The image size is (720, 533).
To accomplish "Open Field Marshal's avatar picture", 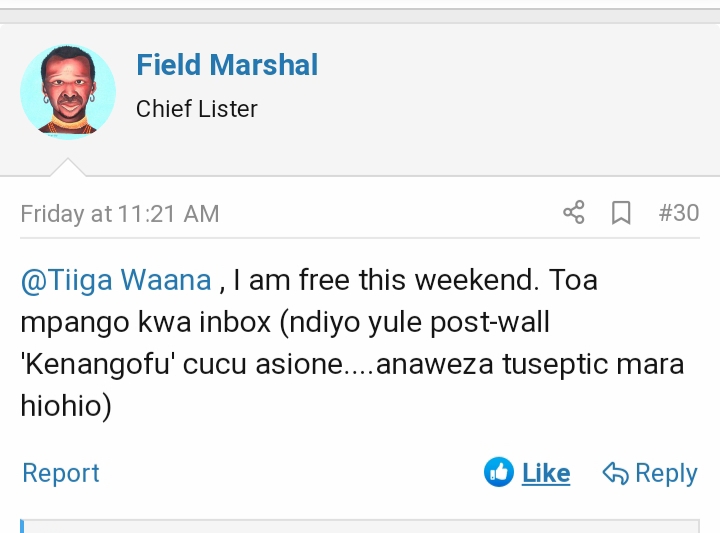I will point(68,92).
